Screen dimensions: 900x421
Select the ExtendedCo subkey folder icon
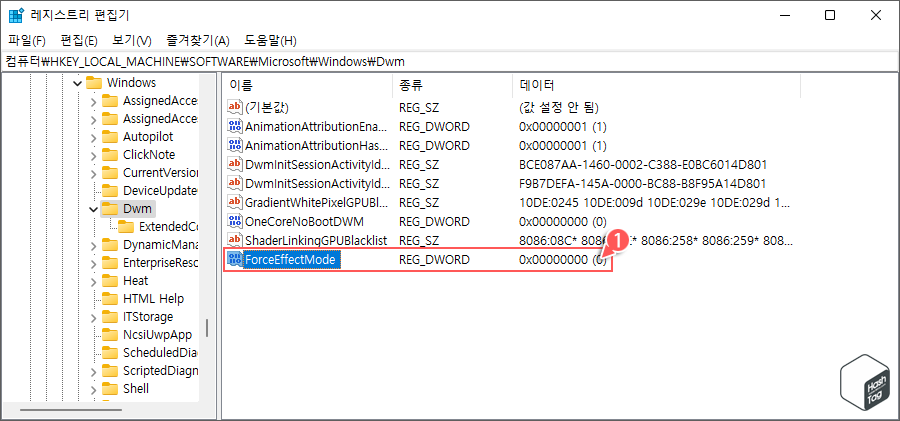[x=126, y=227]
